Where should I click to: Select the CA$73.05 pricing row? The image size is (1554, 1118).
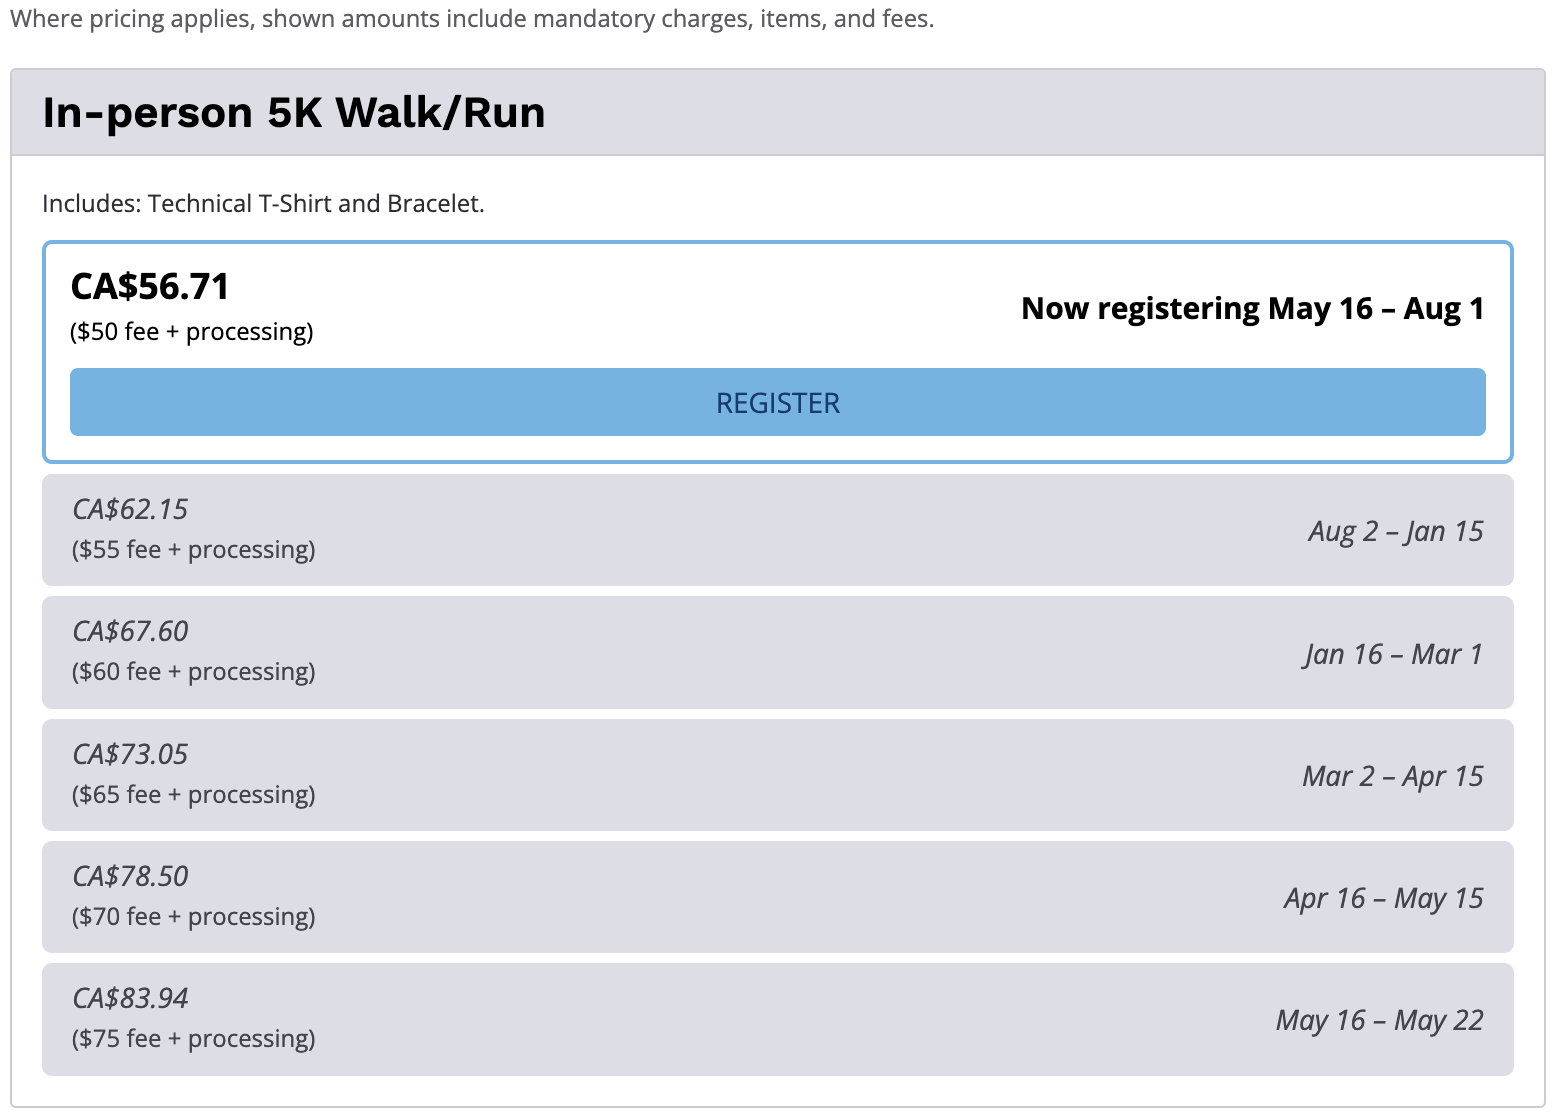(777, 775)
